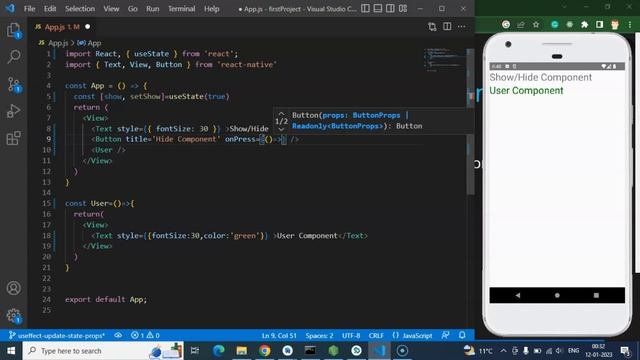This screenshot has width=640, height=360.
Task: Click Synchronize Changes cloud icon
Action: [118, 336]
